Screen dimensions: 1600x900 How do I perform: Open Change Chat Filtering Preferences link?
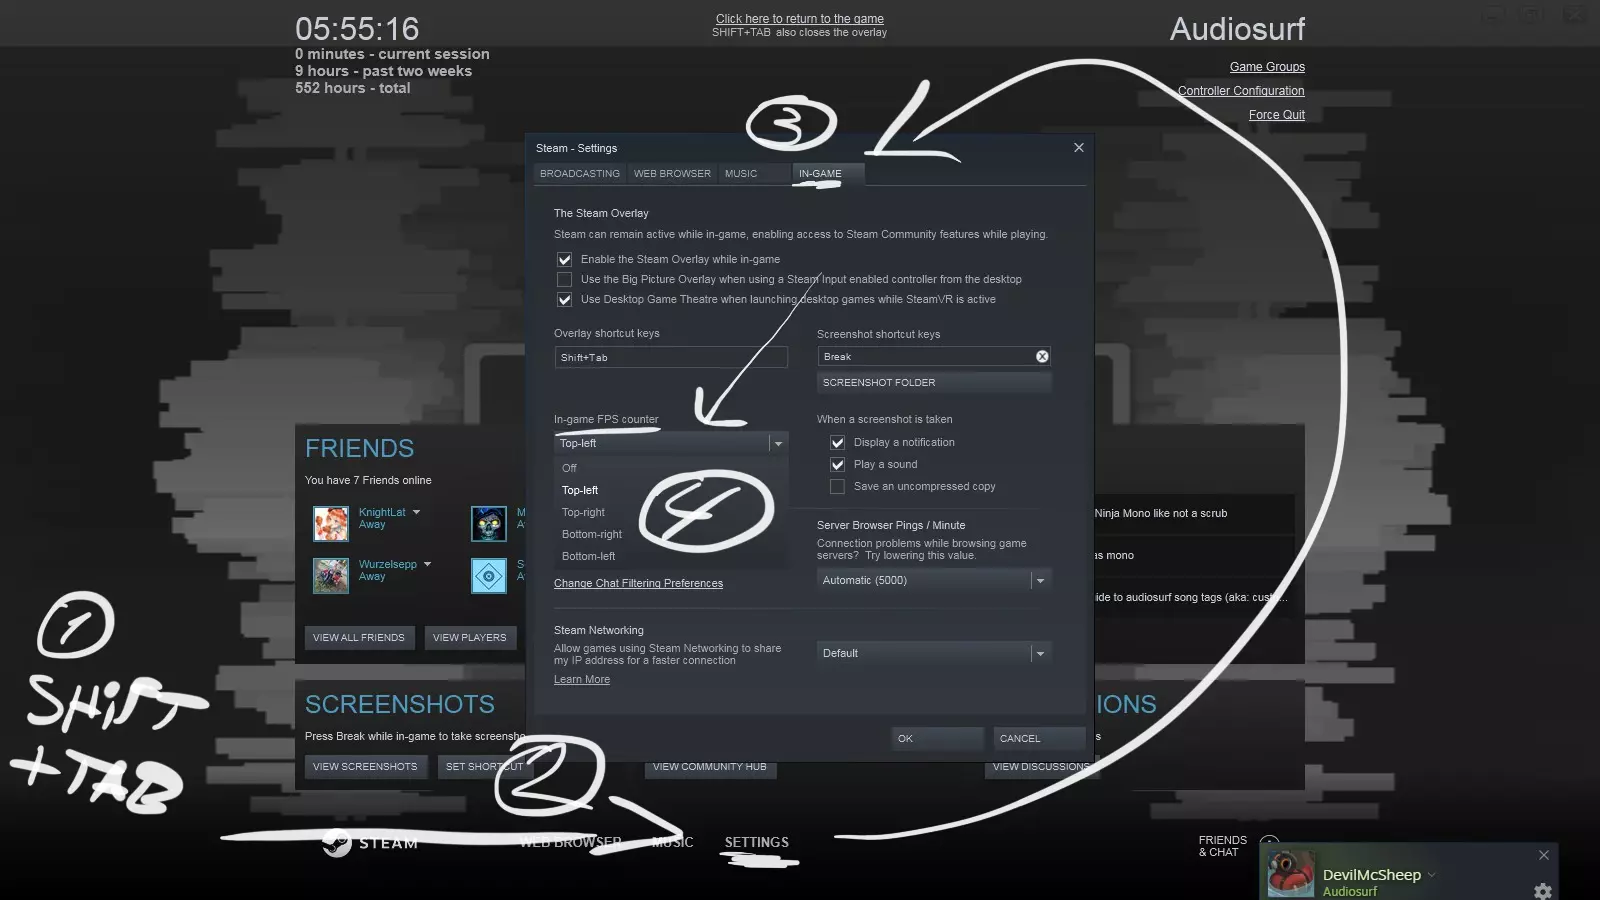(x=638, y=583)
